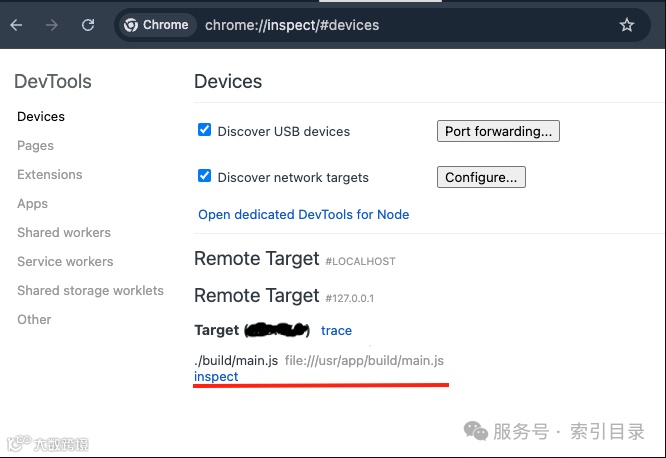The height and width of the screenshot is (458, 666).
Task: Click the browser back arrow
Action: [16, 25]
